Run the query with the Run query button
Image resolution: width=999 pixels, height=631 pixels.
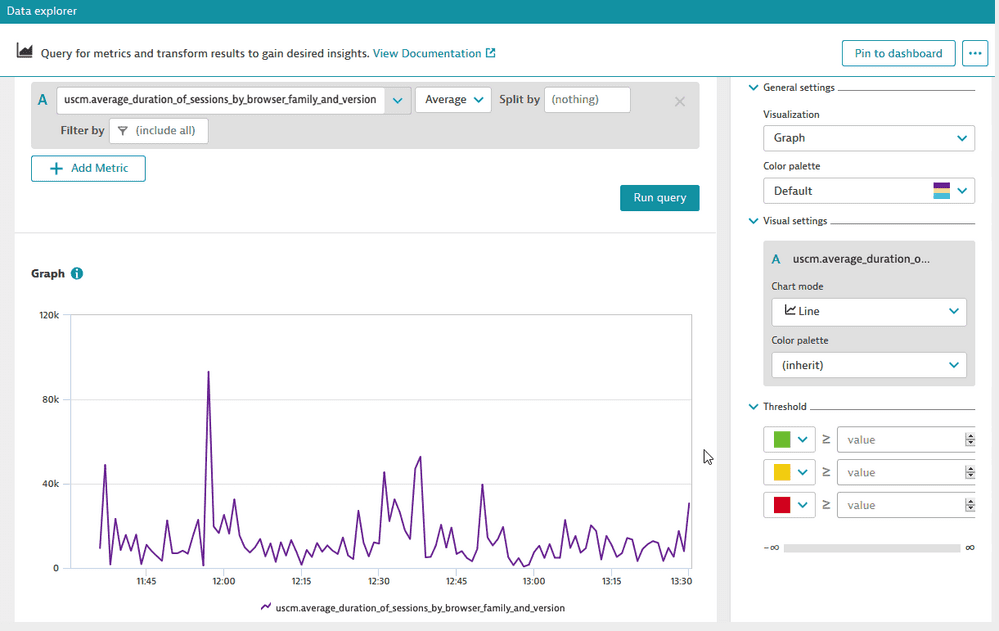(659, 198)
